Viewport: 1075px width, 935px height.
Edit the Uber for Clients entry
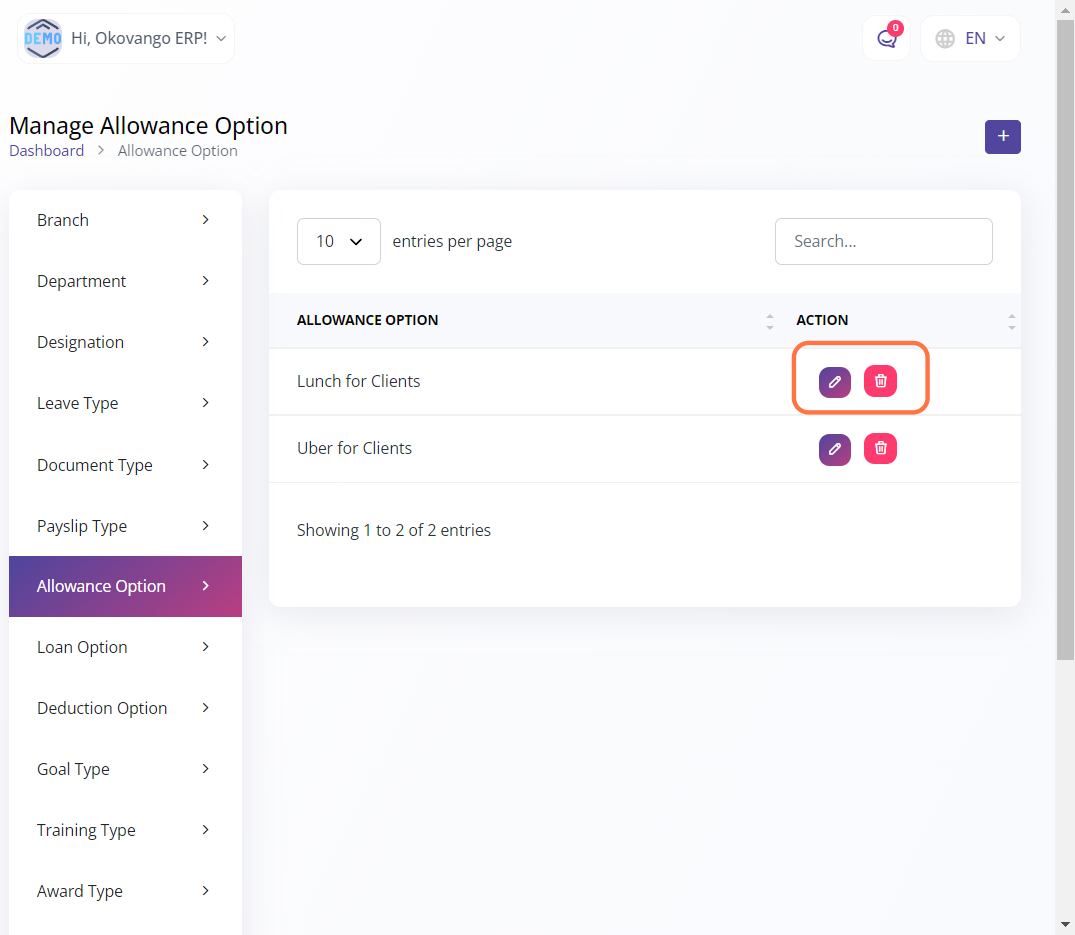click(834, 449)
